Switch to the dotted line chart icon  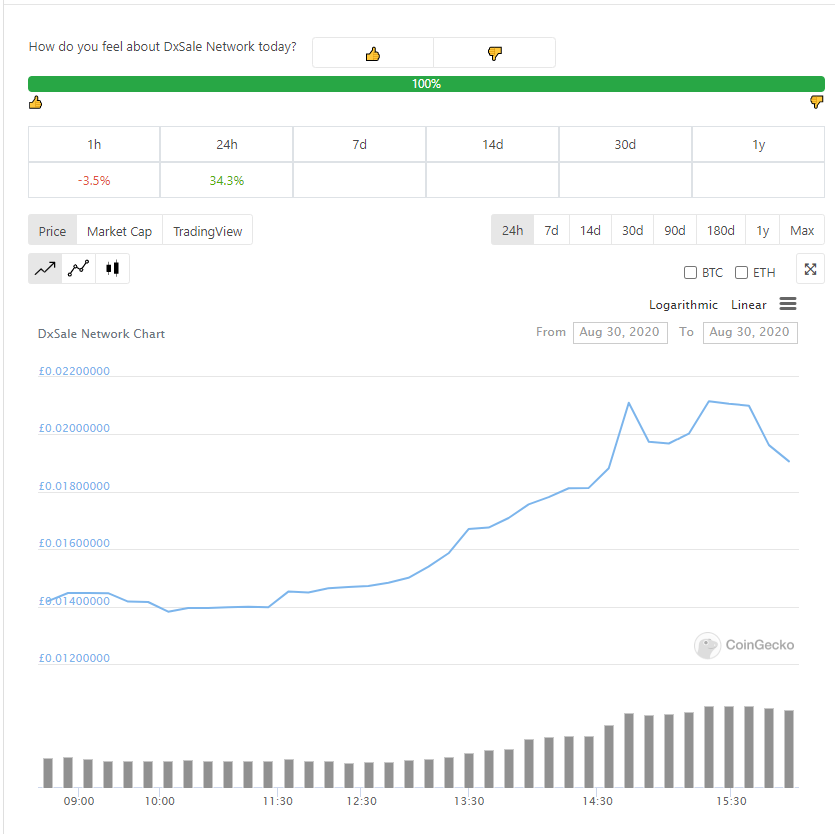pyautogui.click(x=79, y=268)
